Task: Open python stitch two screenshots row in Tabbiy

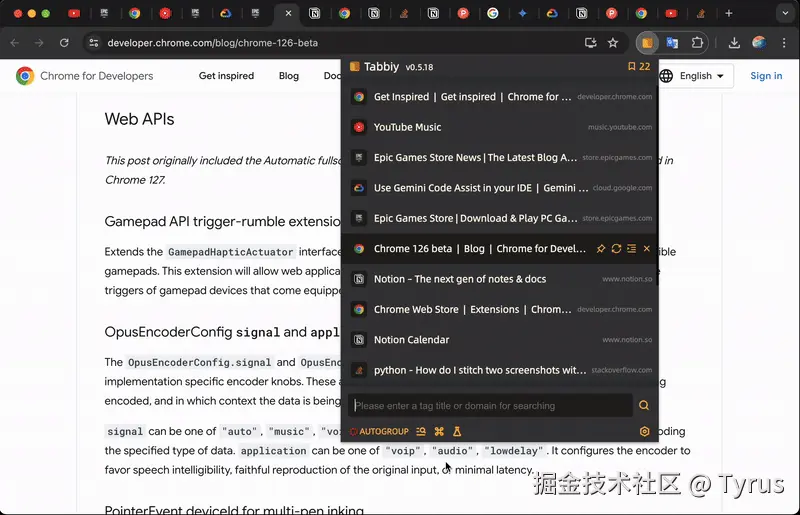Action: point(500,370)
